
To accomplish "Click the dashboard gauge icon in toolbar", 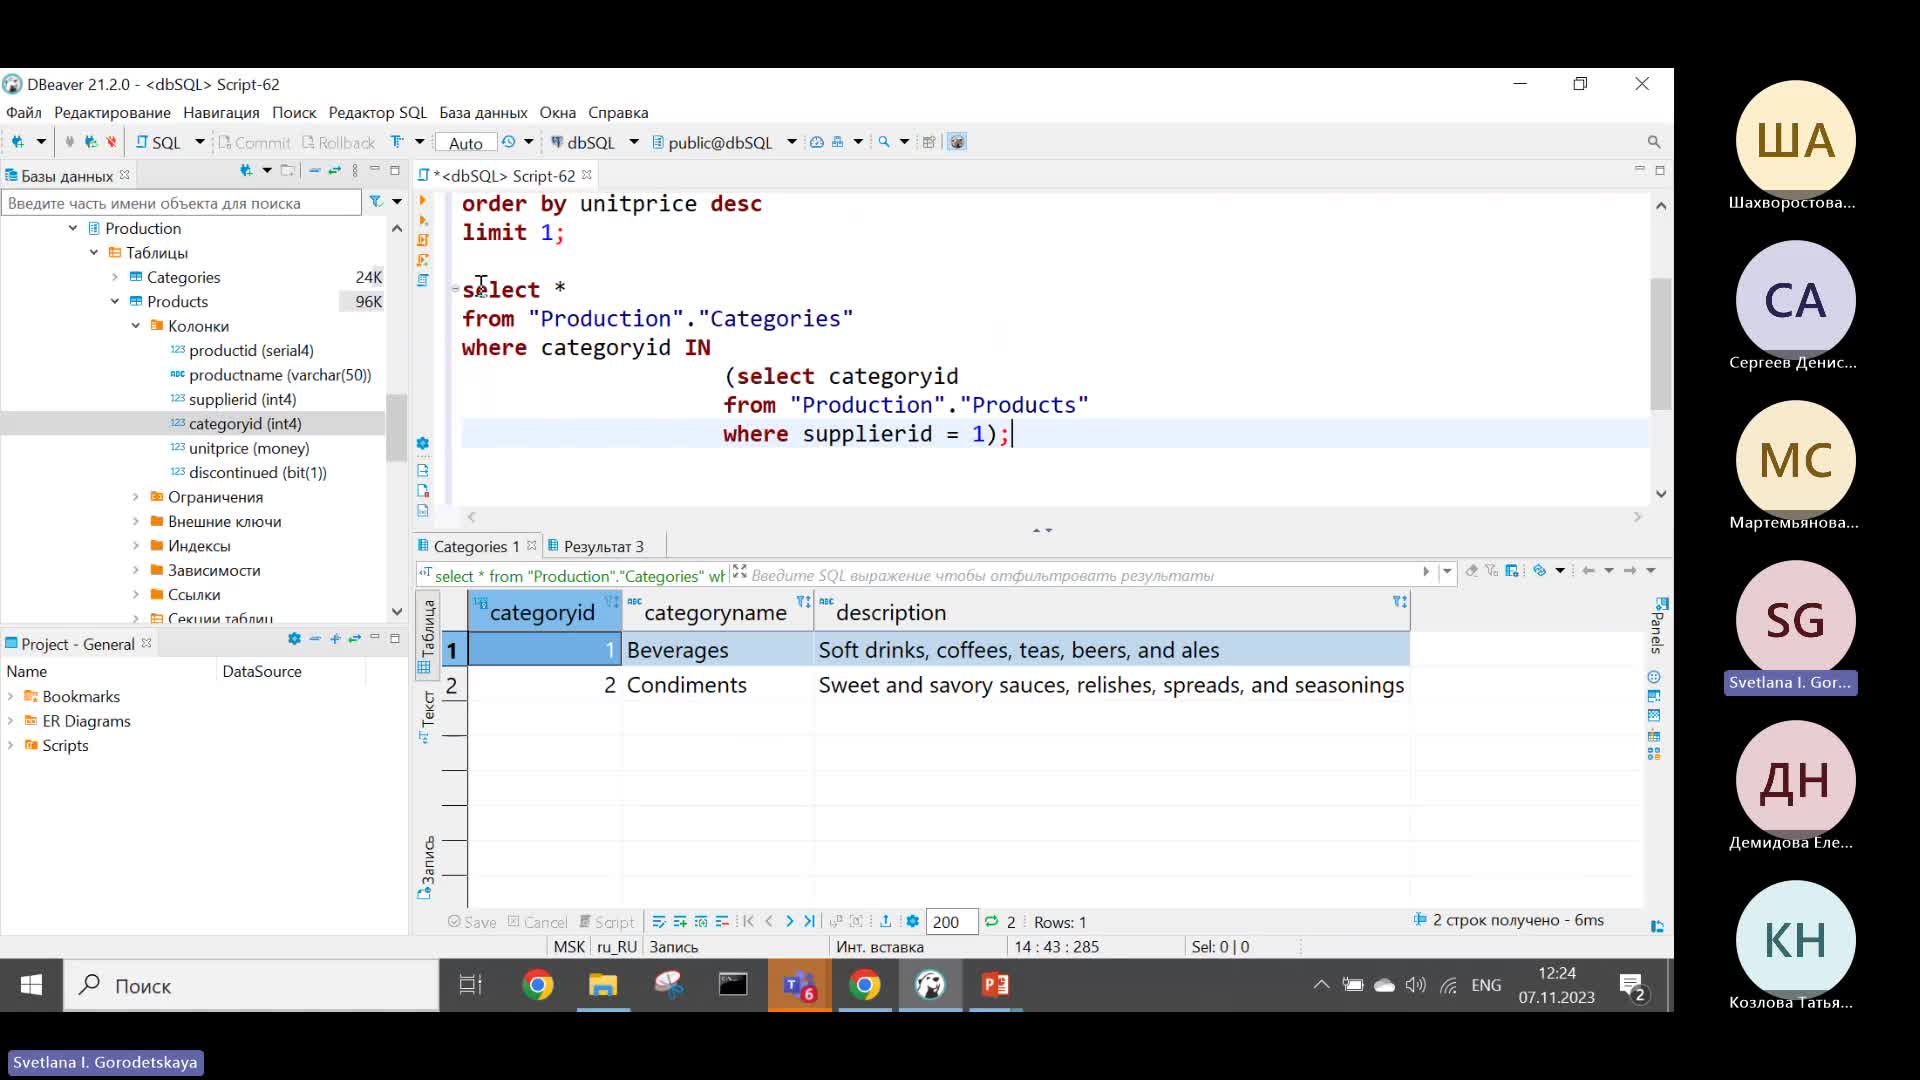I will [x=816, y=142].
